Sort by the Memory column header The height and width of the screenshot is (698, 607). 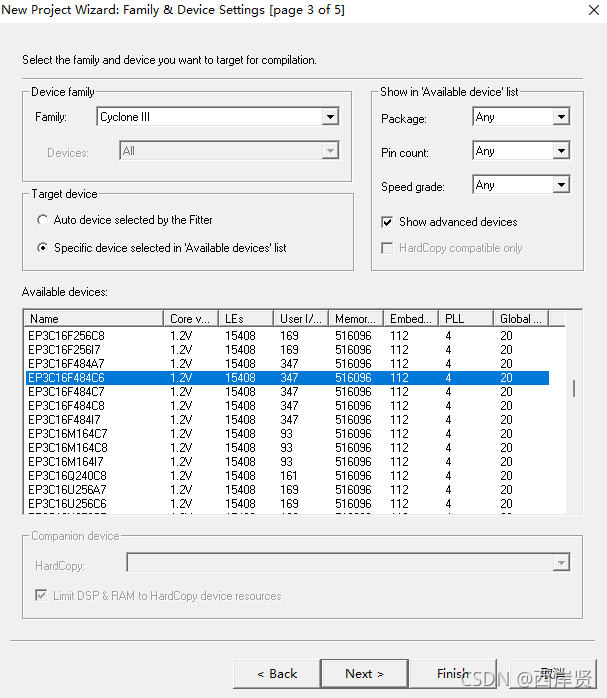point(356,319)
